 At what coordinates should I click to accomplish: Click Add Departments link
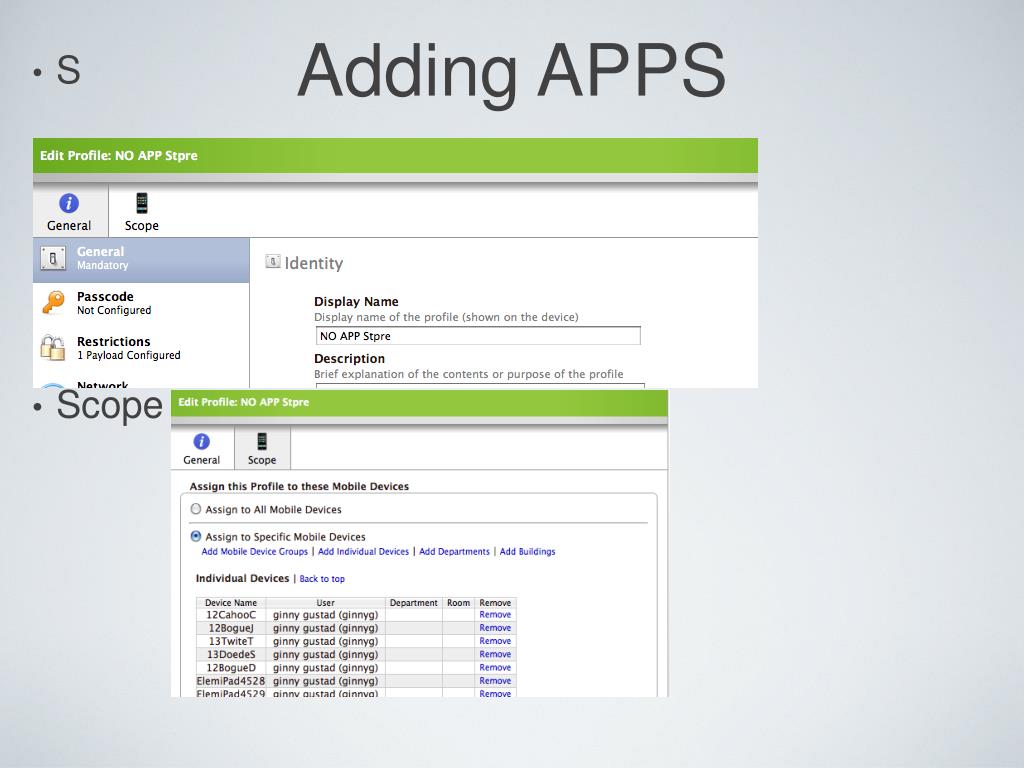pyautogui.click(x=454, y=551)
